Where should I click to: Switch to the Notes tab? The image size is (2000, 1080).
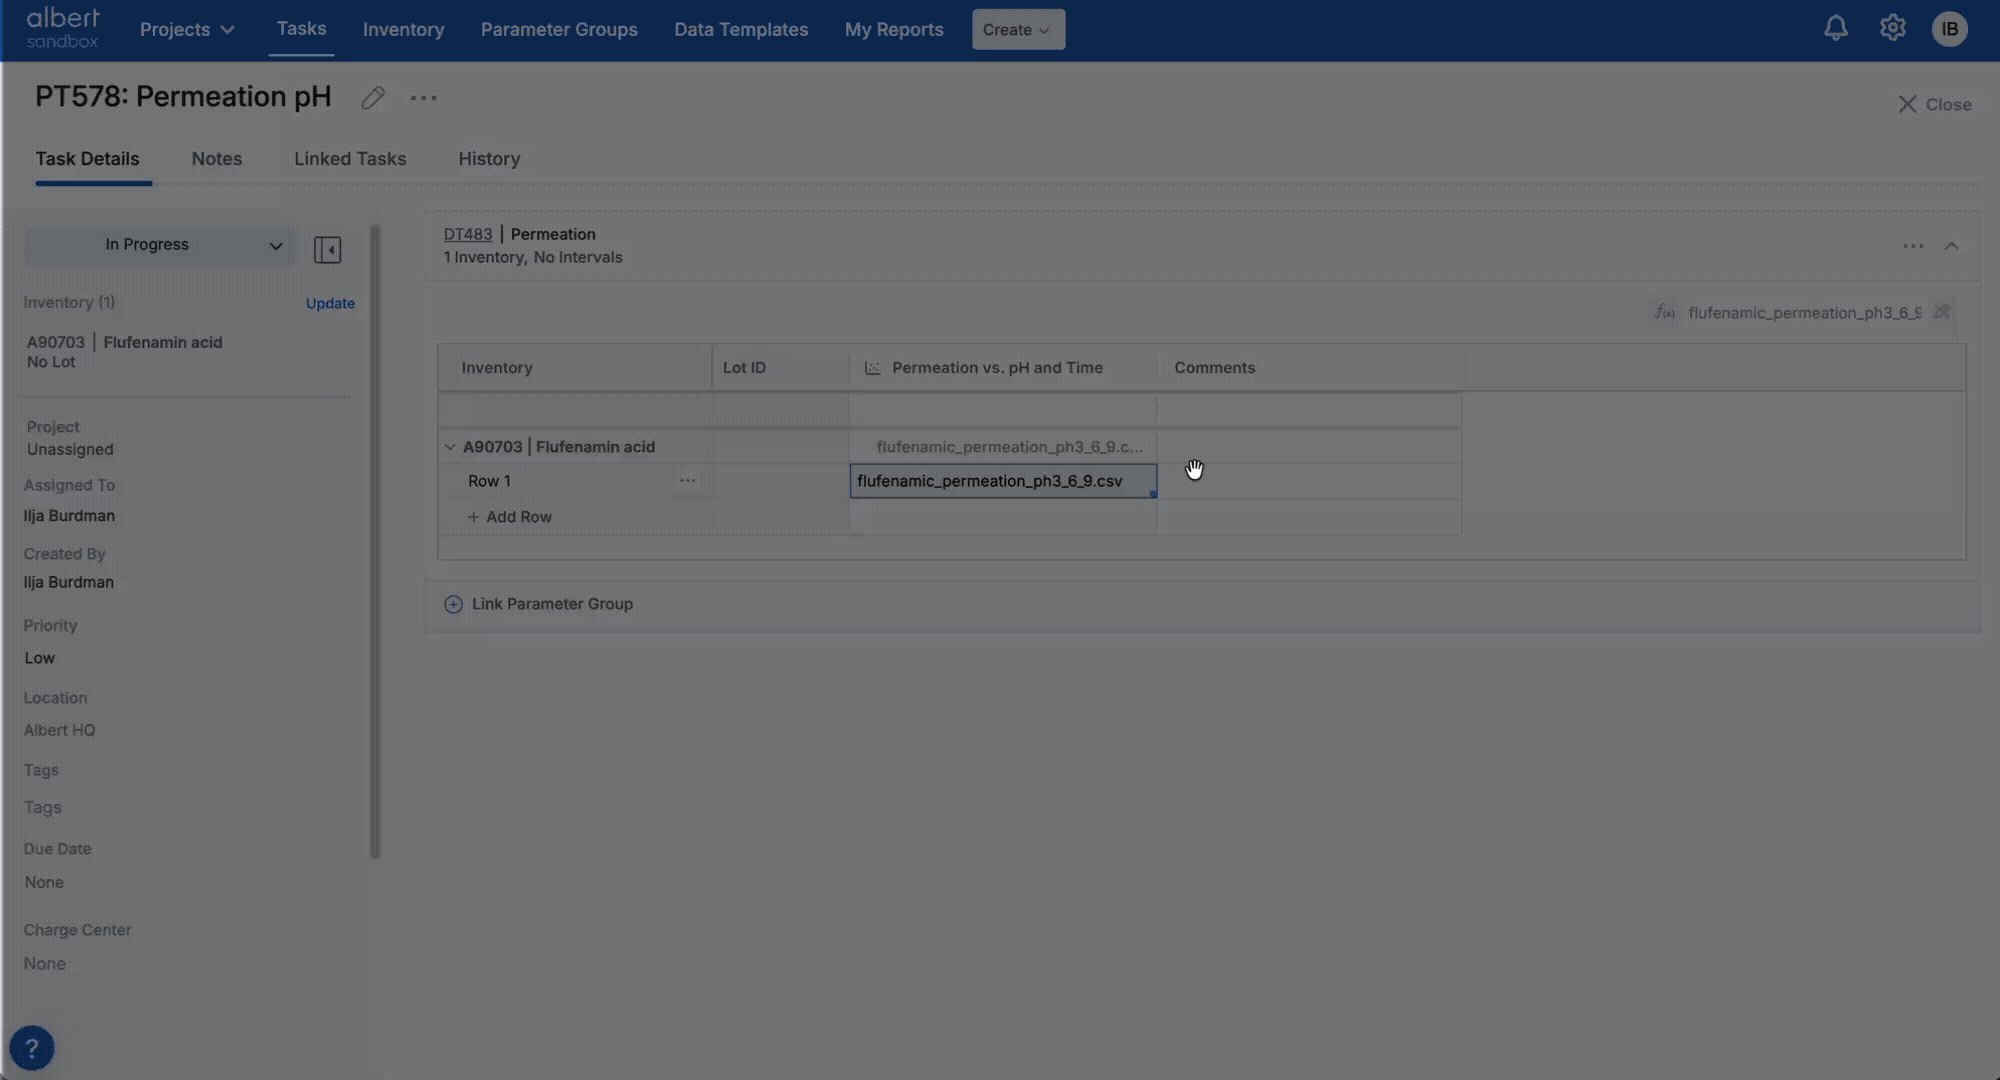[x=216, y=159]
